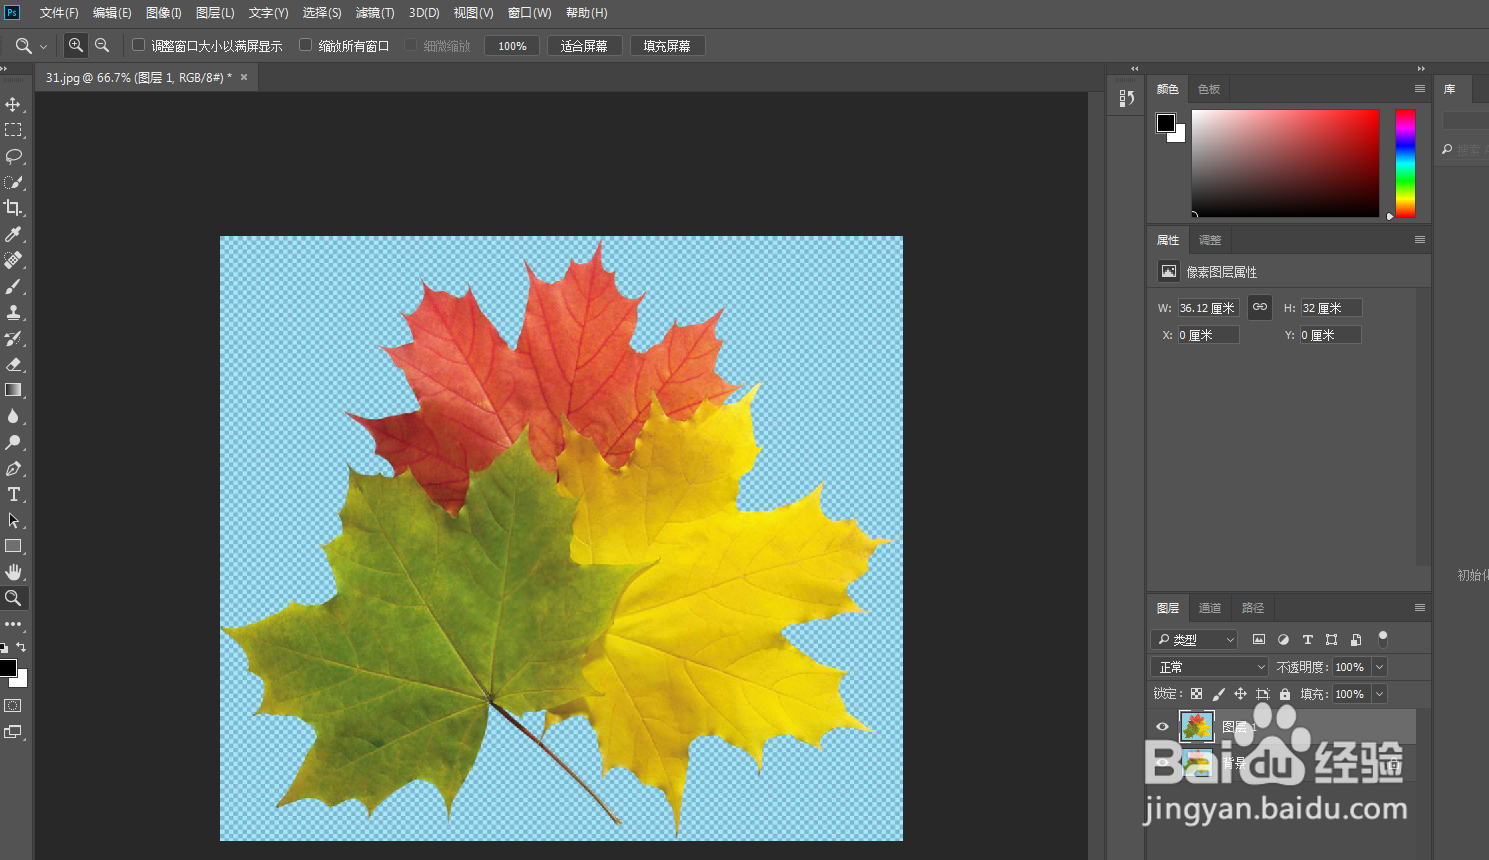This screenshot has width=1489, height=860.
Task: Toggle lock position icon
Action: [x=1240, y=694]
